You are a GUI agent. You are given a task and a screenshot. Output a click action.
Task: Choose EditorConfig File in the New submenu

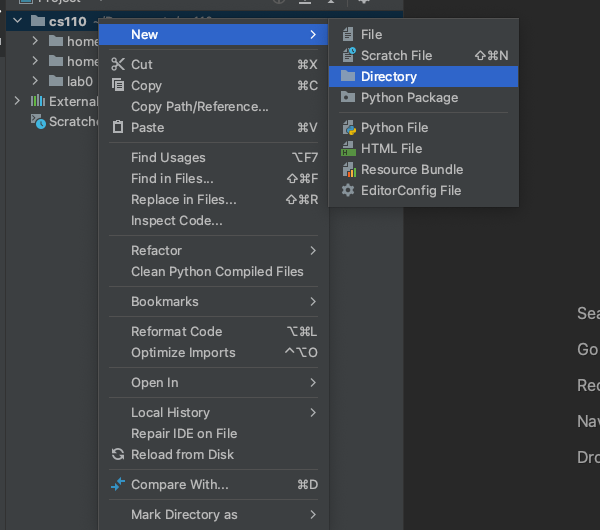[423, 191]
